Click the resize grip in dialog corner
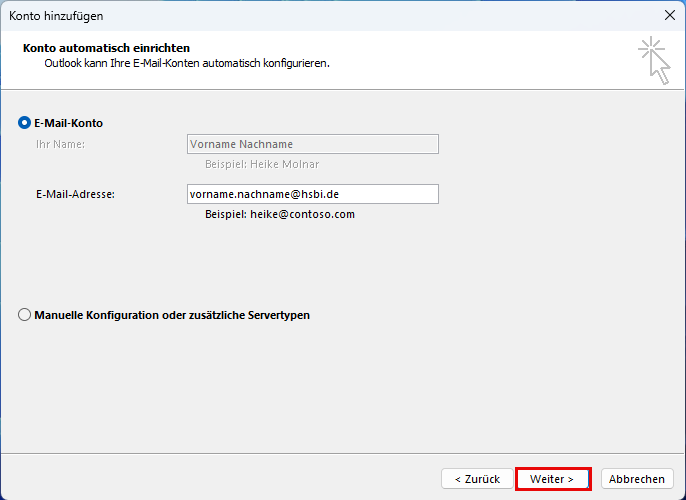686x500 pixels. [680, 494]
